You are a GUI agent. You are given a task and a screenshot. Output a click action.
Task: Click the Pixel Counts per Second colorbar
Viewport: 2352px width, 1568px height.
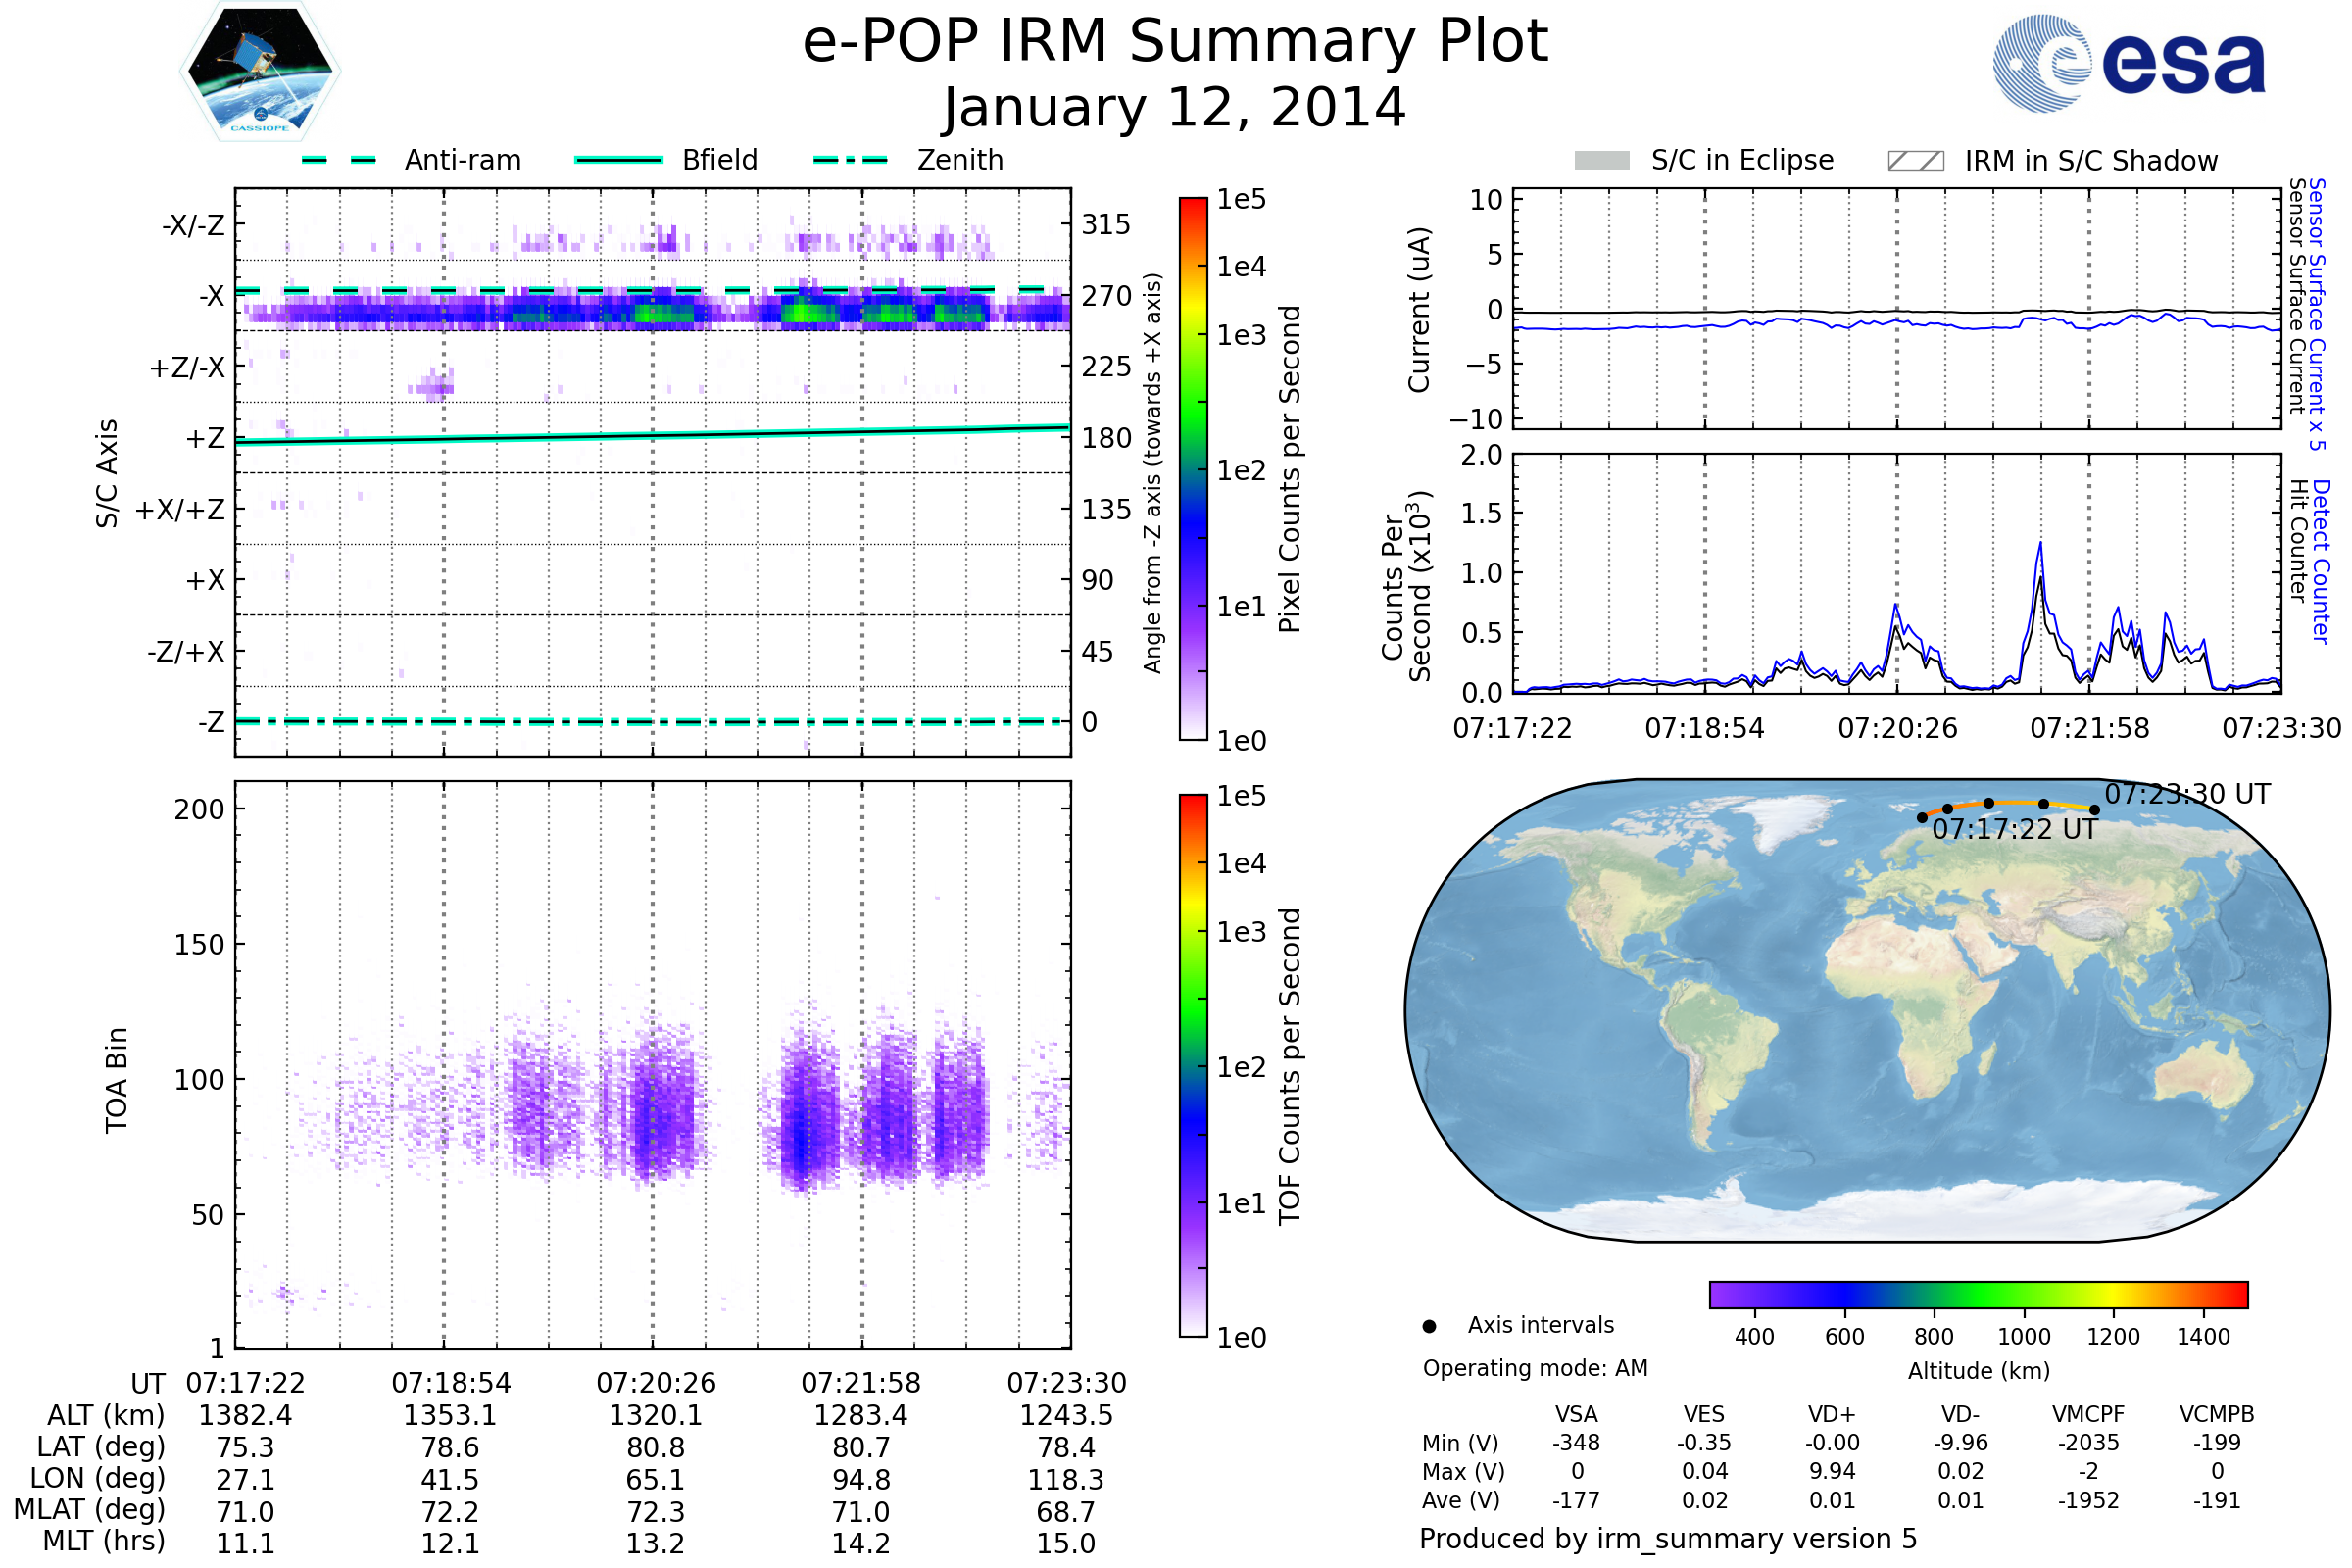[x=1193, y=469]
